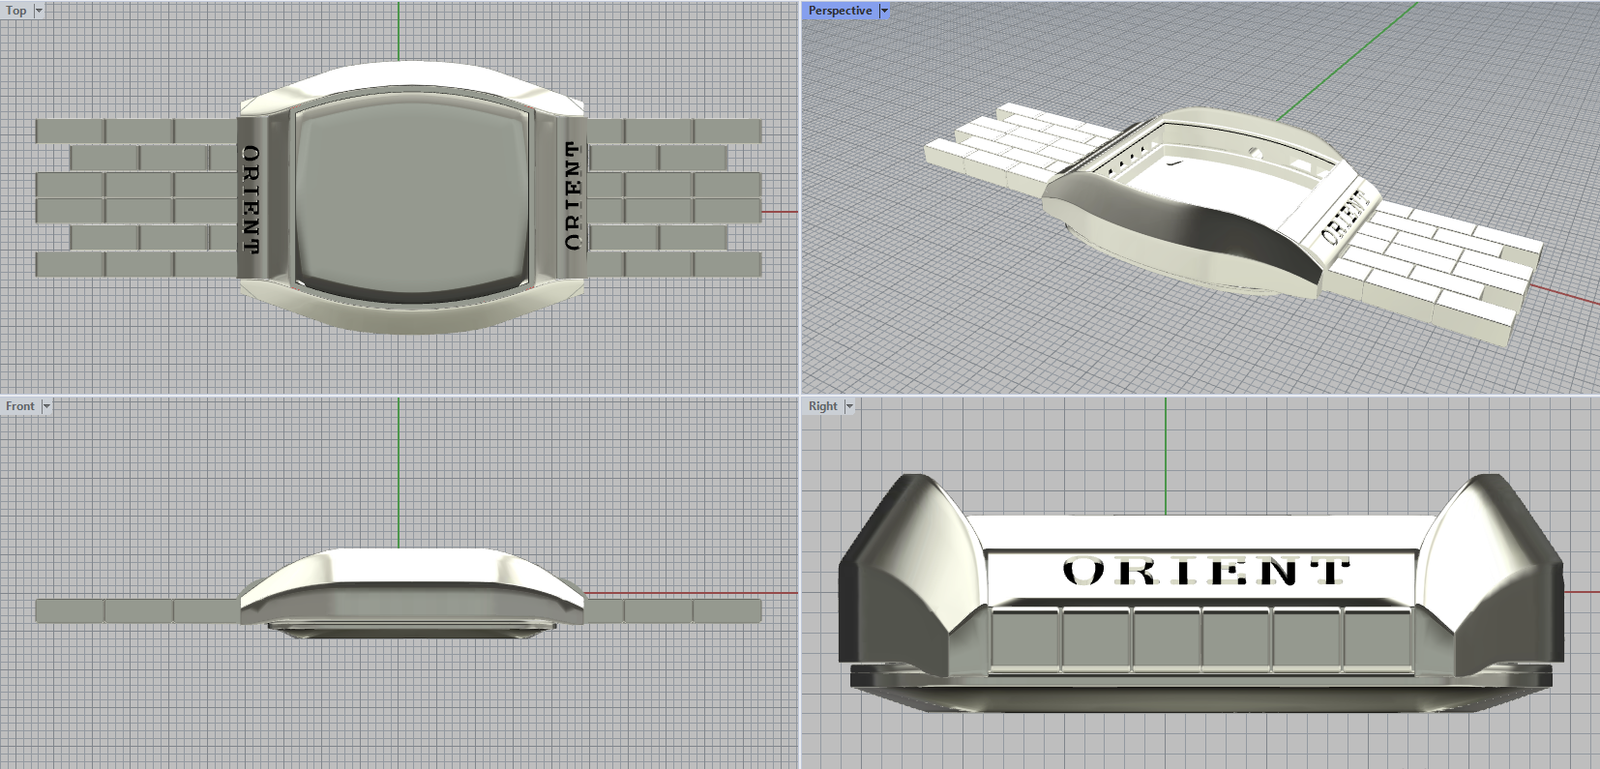Expand the Front viewport dropdown arrow

(x=46, y=406)
